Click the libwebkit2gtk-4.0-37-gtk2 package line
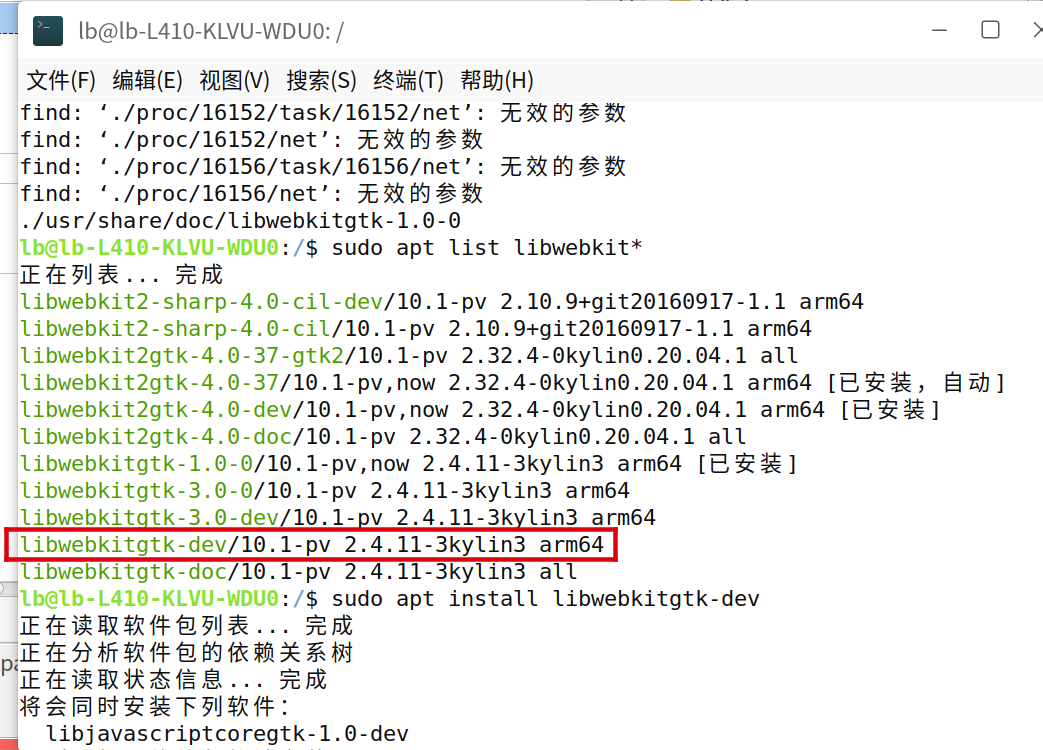 click(x=409, y=355)
